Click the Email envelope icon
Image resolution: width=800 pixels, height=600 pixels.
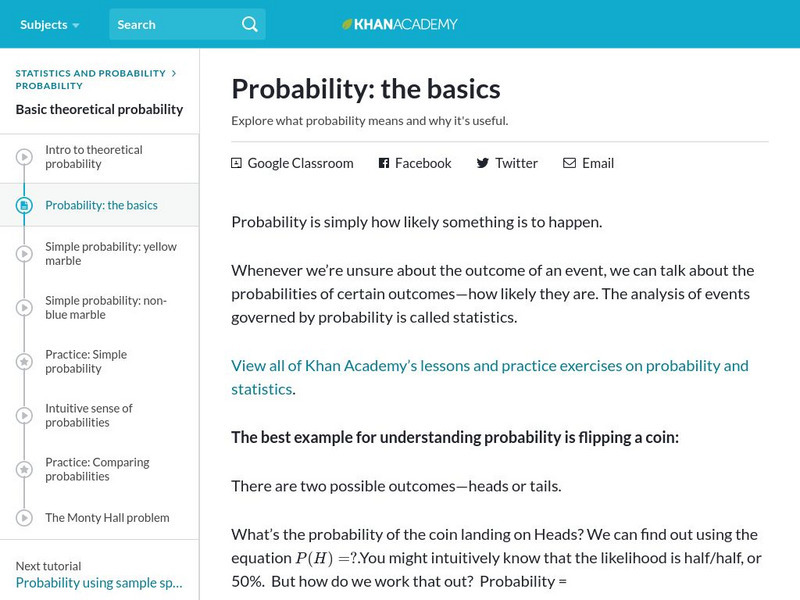click(x=569, y=163)
